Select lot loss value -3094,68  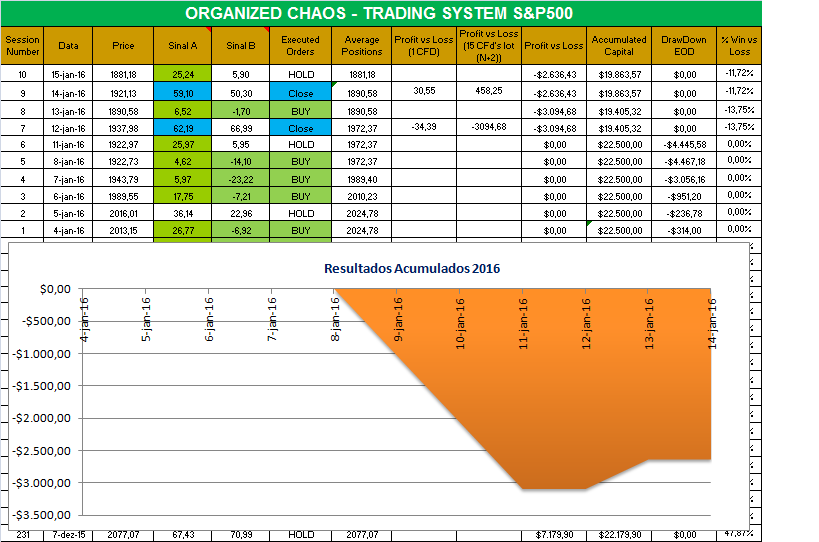click(488, 127)
